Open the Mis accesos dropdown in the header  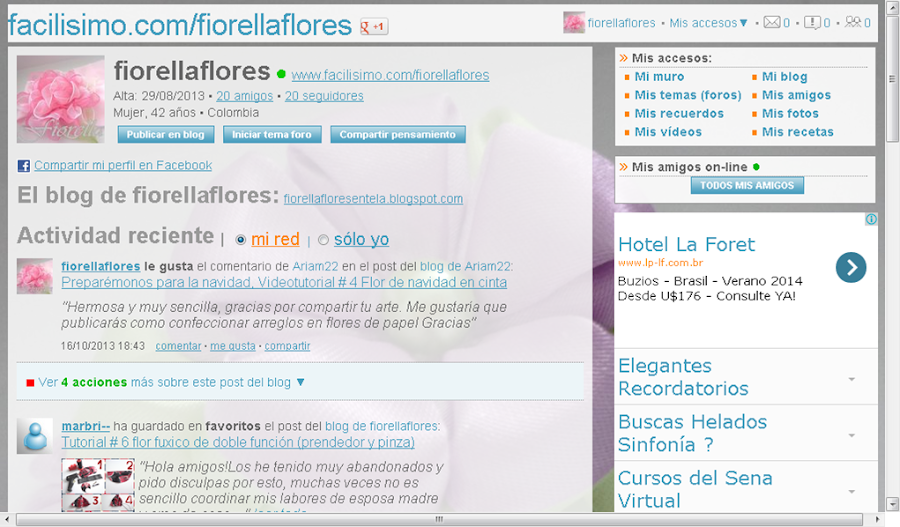[708, 23]
